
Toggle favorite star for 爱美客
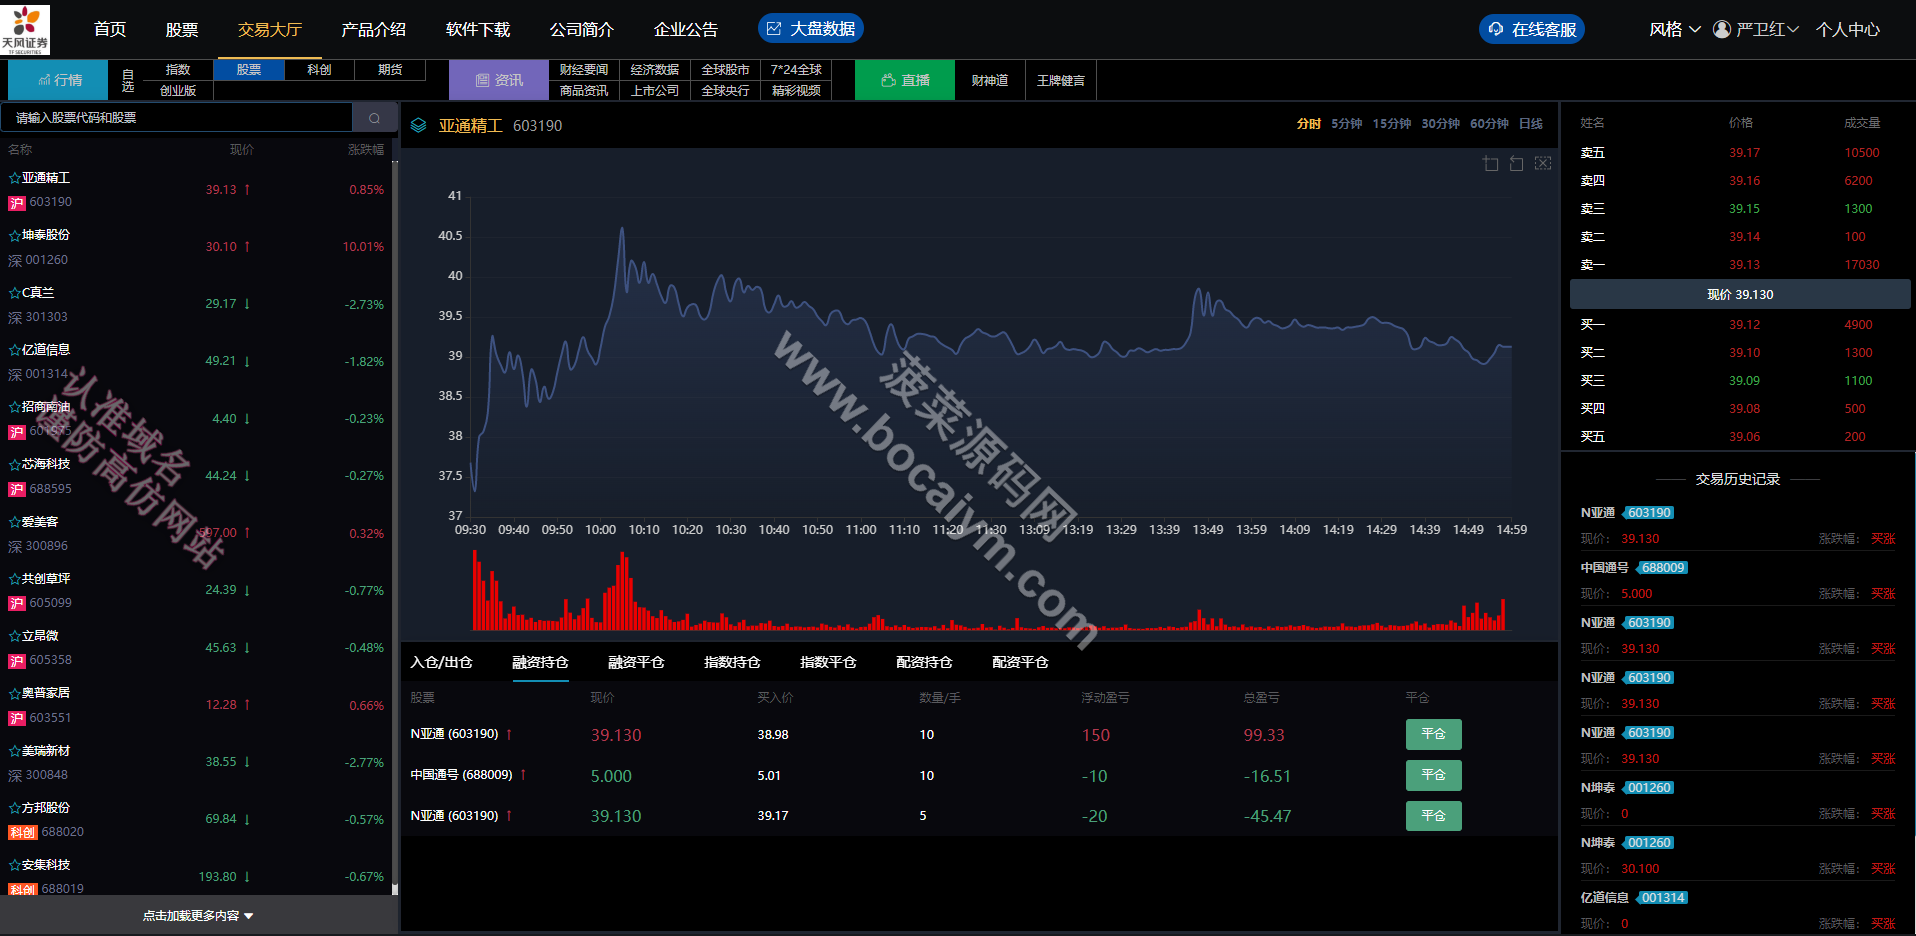pos(15,522)
